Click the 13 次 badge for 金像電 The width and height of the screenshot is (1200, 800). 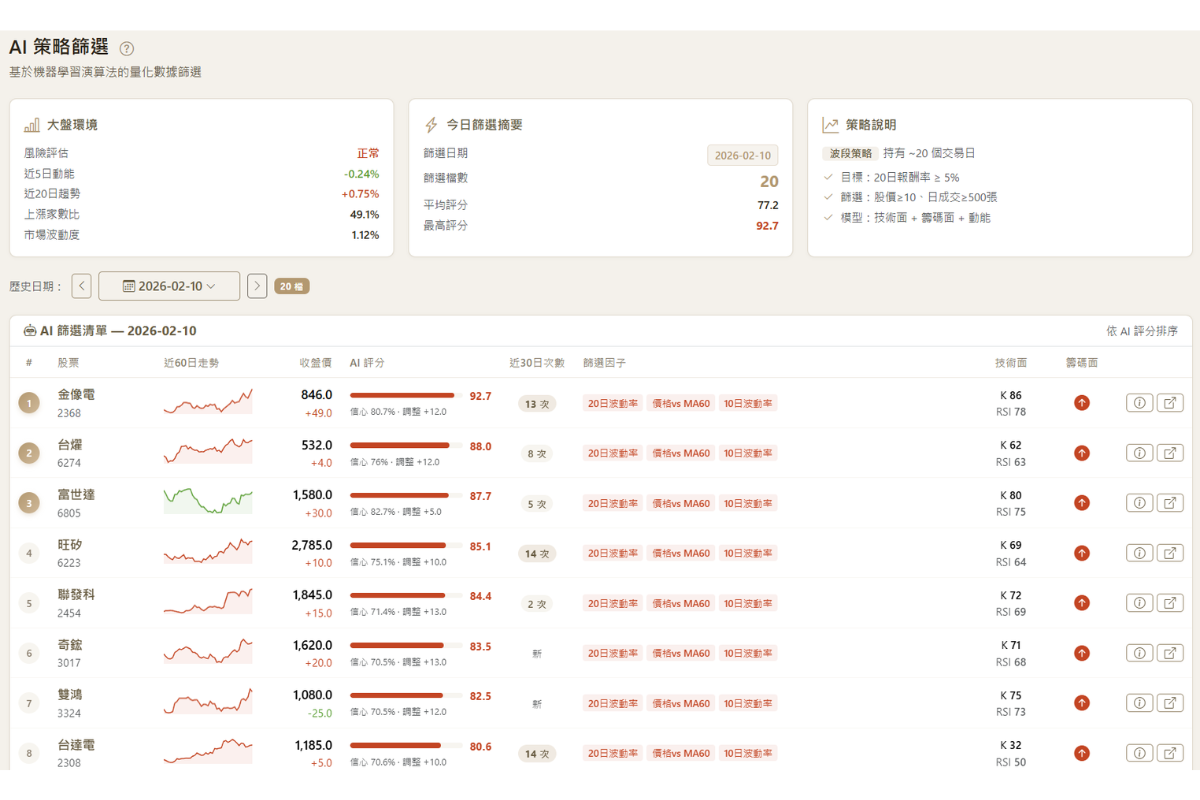point(537,404)
